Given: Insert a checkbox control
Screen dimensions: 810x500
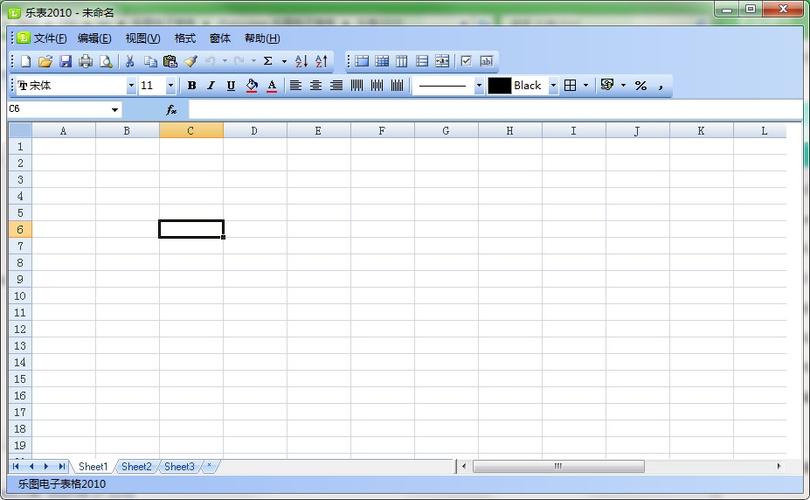Looking at the screenshot, I should click(x=466, y=61).
